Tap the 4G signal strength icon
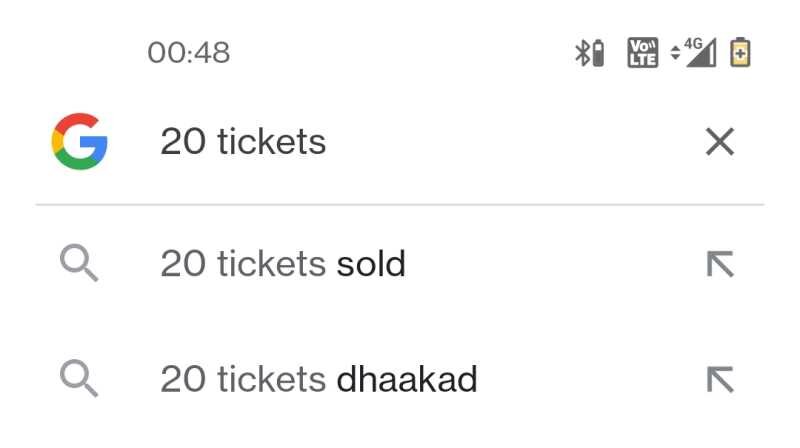This screenshot has width=800, height=448. click(x=701, y=53)
